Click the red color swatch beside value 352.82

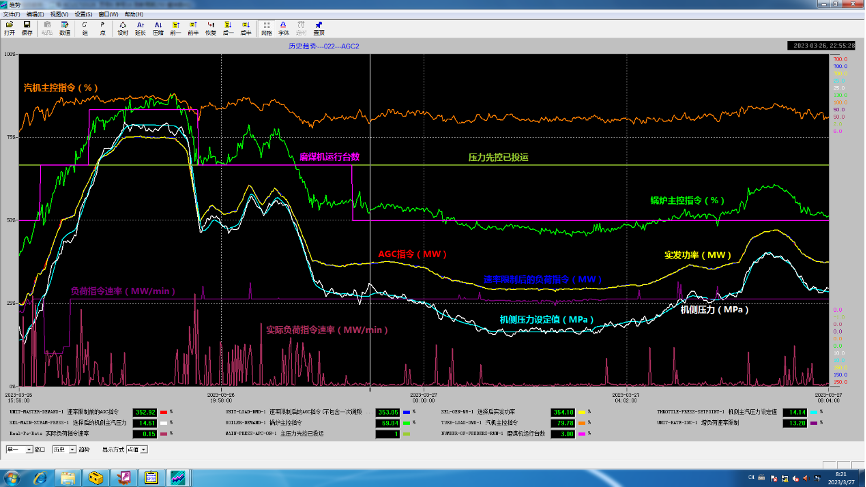click(x=164, y=412)
